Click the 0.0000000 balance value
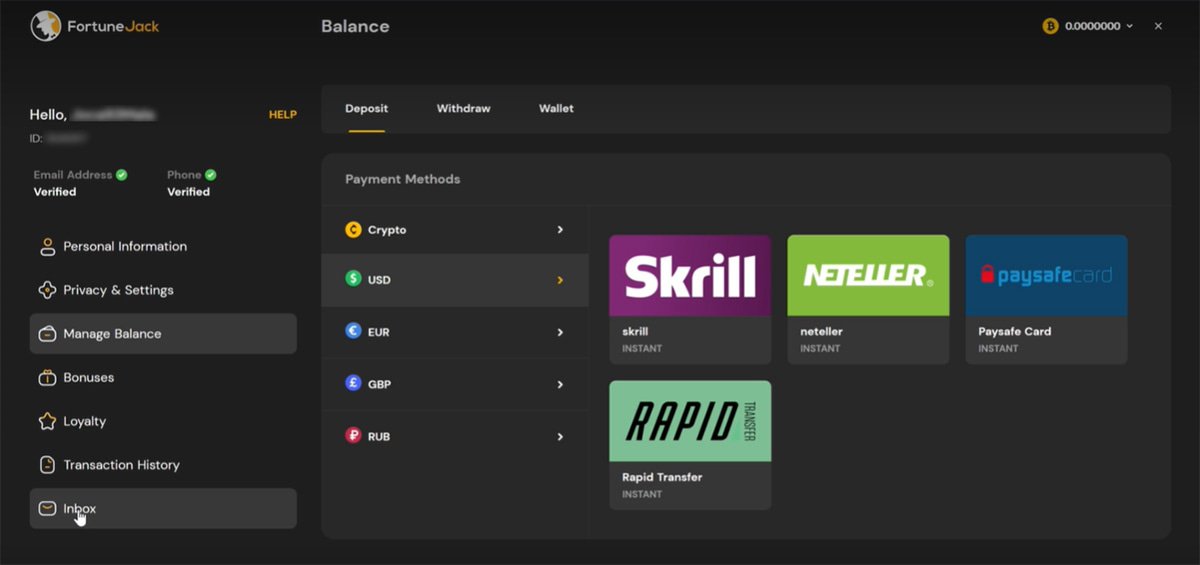 [x=1093, y=26]
